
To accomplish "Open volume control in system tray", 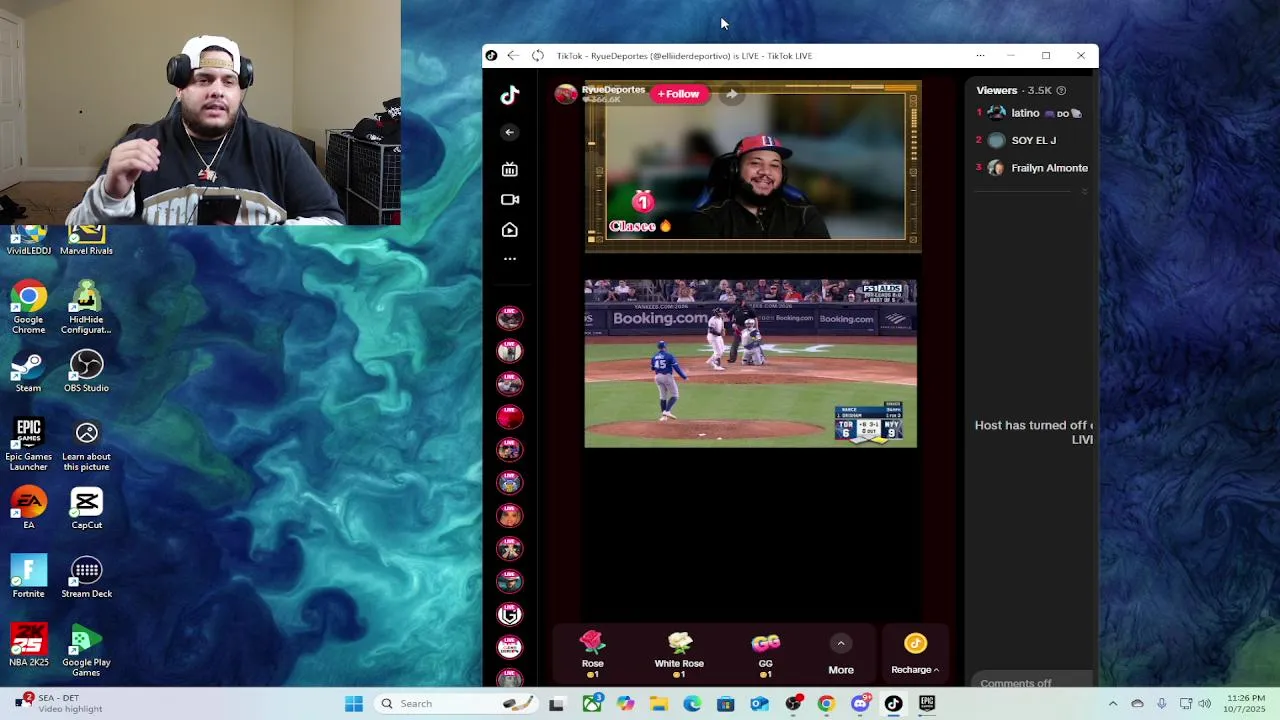I will coord(1205,704).
